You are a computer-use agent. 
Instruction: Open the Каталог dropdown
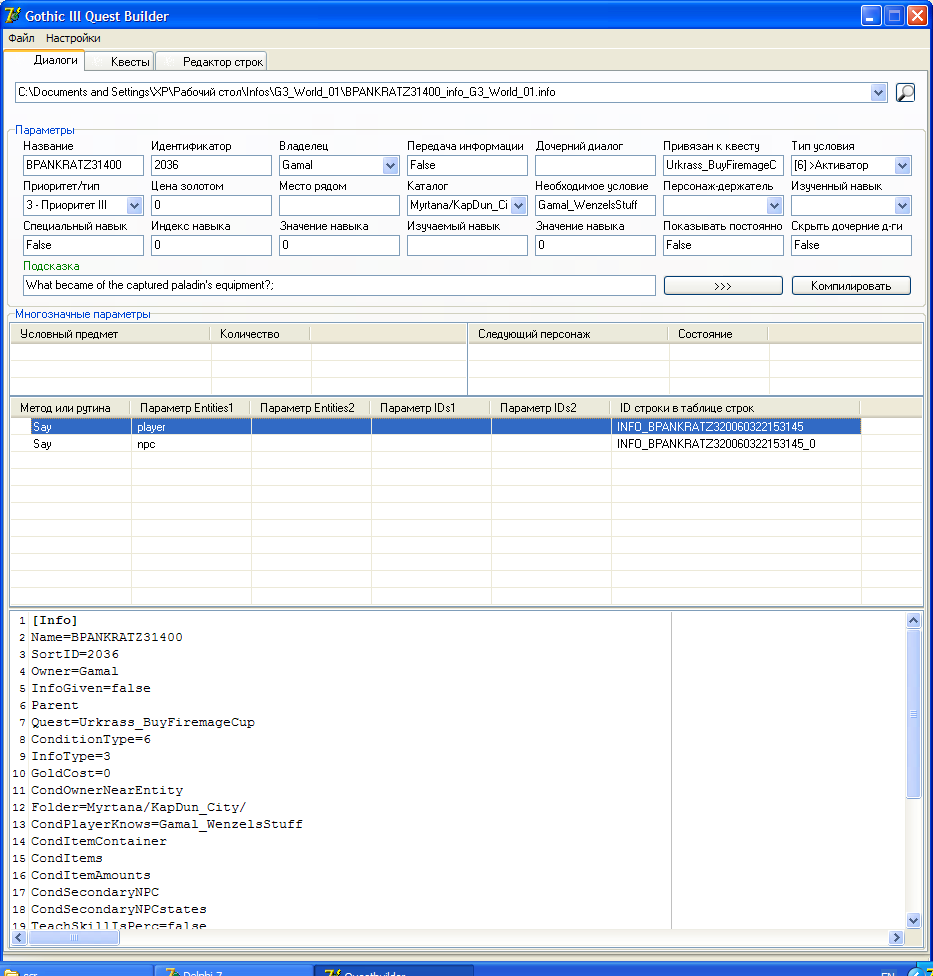pos(518,205)
